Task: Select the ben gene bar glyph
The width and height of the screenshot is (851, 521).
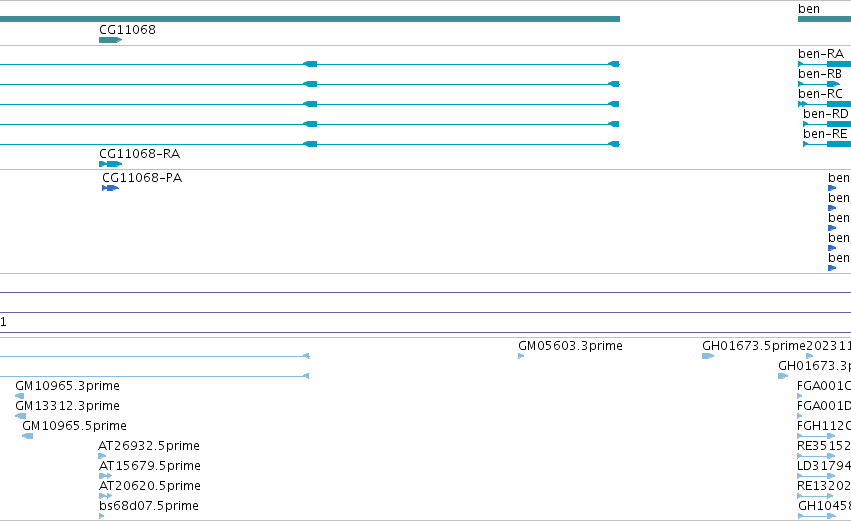Action: 824,19
